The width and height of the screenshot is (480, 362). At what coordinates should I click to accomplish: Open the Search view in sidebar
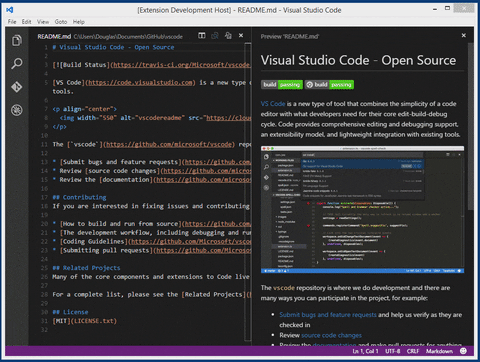click(x=17, y=63)
